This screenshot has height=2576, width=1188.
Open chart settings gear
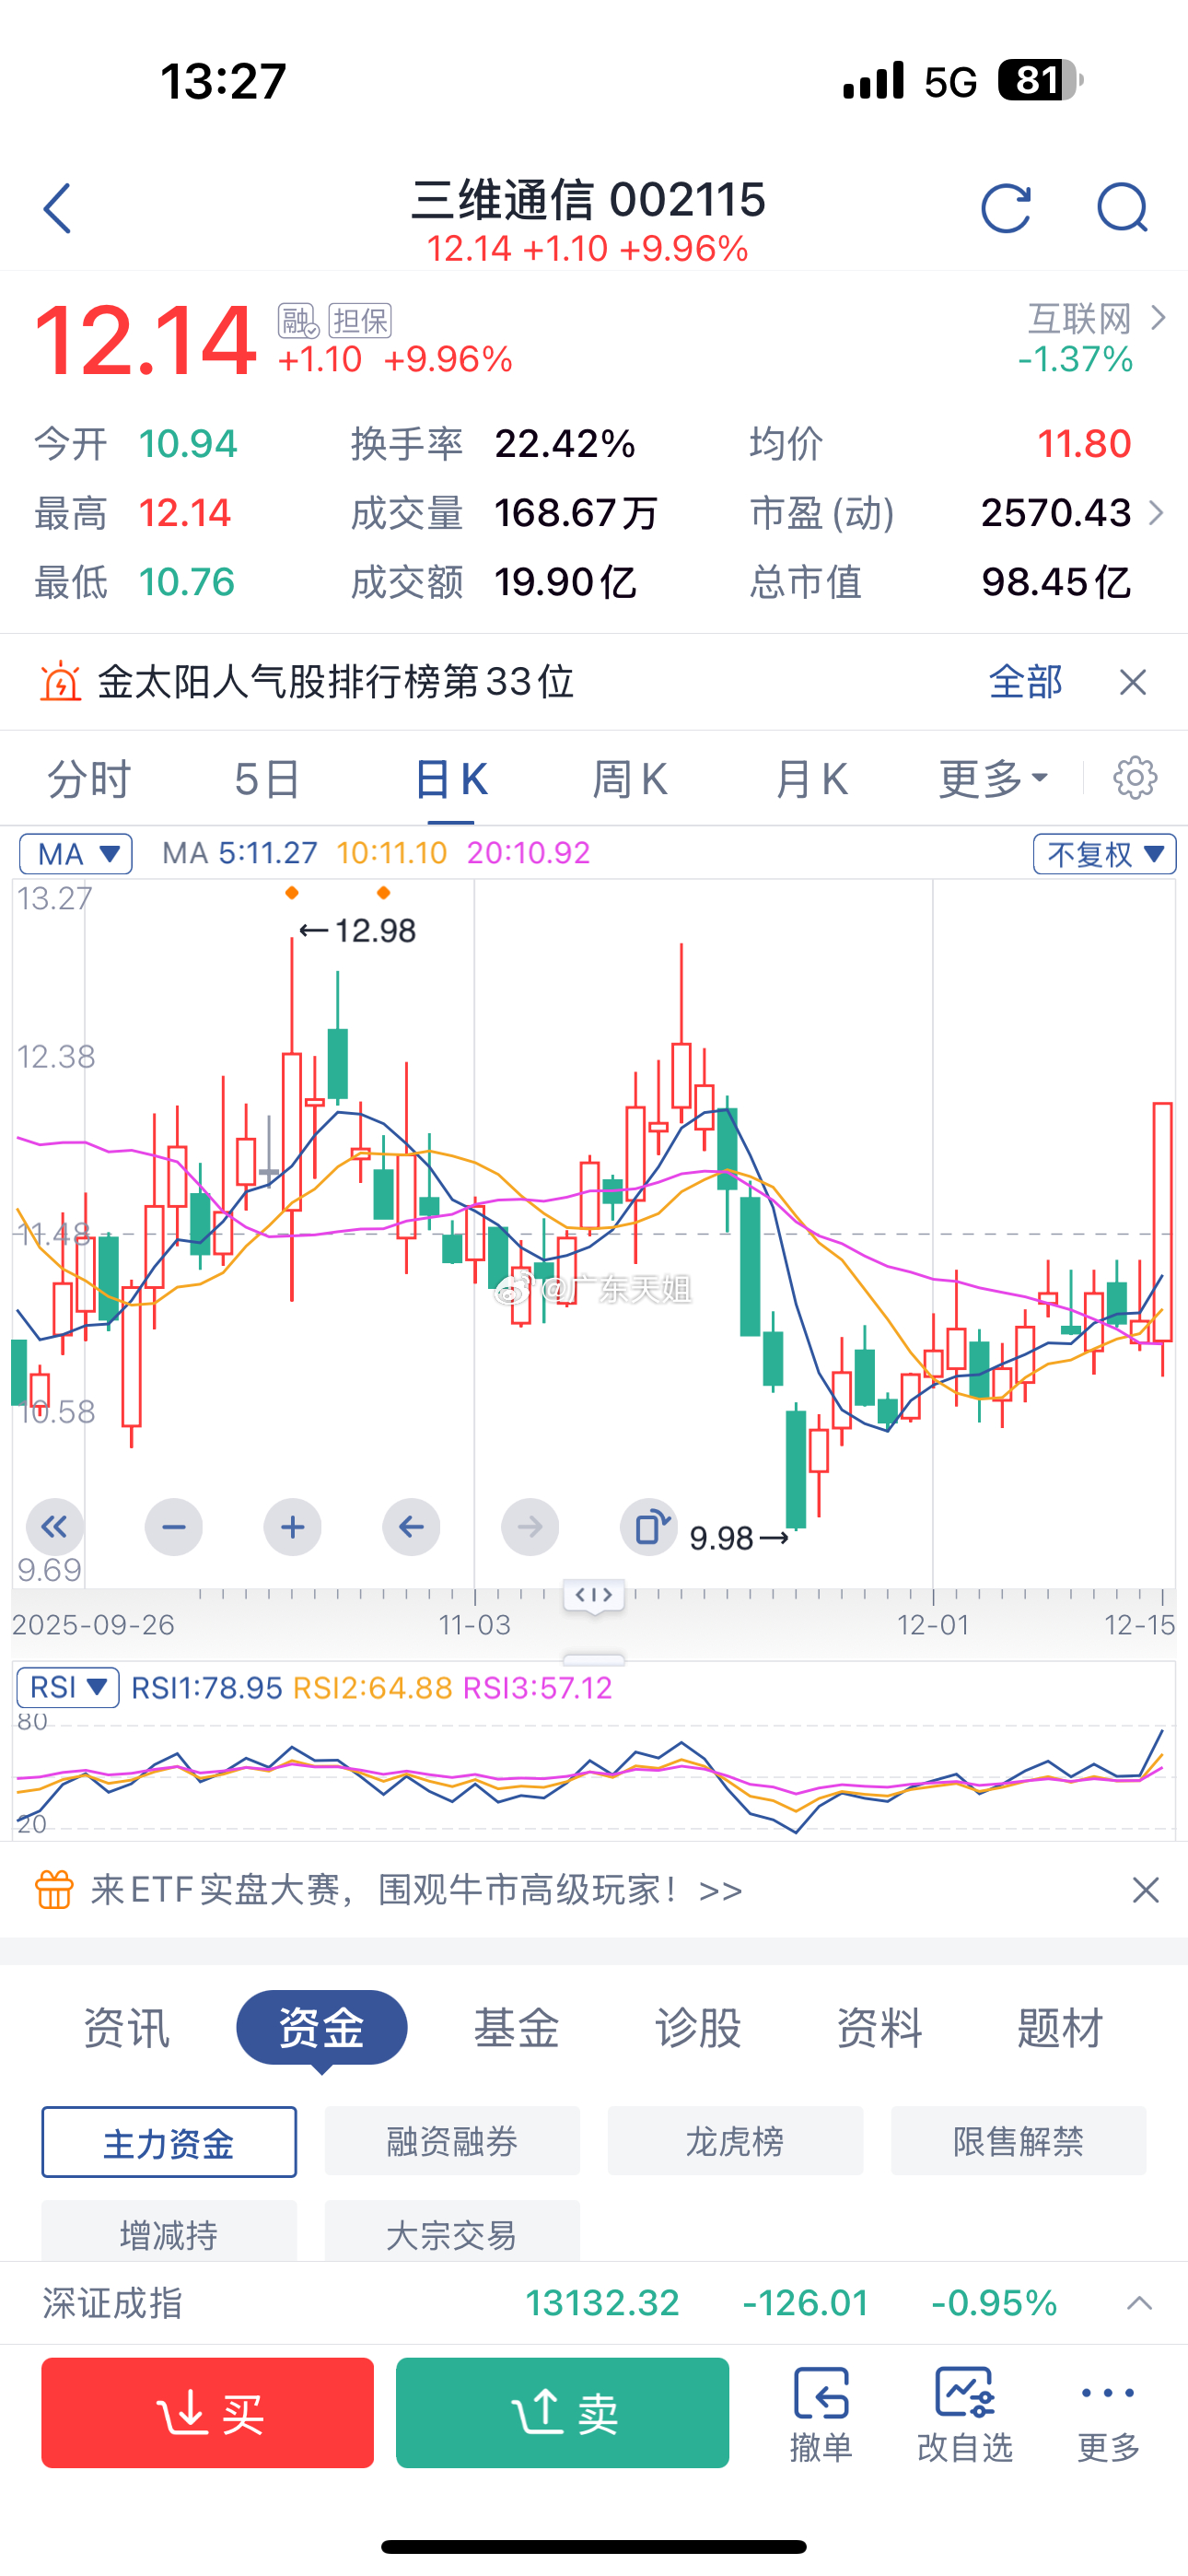pyautogui.click(x=1135, y=778)
